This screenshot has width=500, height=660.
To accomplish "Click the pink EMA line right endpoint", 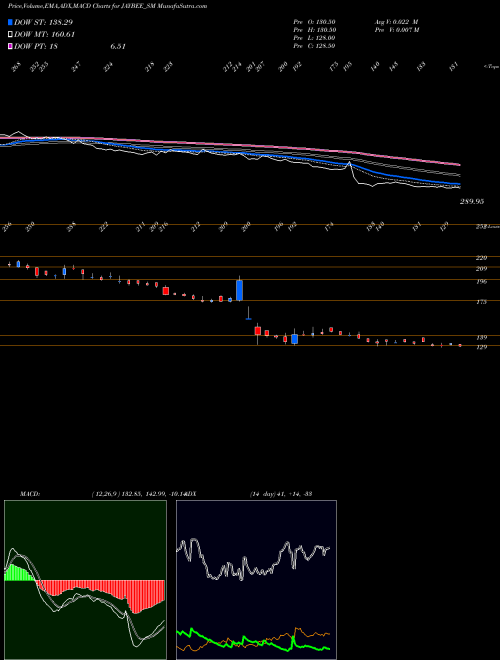I will (x=459, y=165).
